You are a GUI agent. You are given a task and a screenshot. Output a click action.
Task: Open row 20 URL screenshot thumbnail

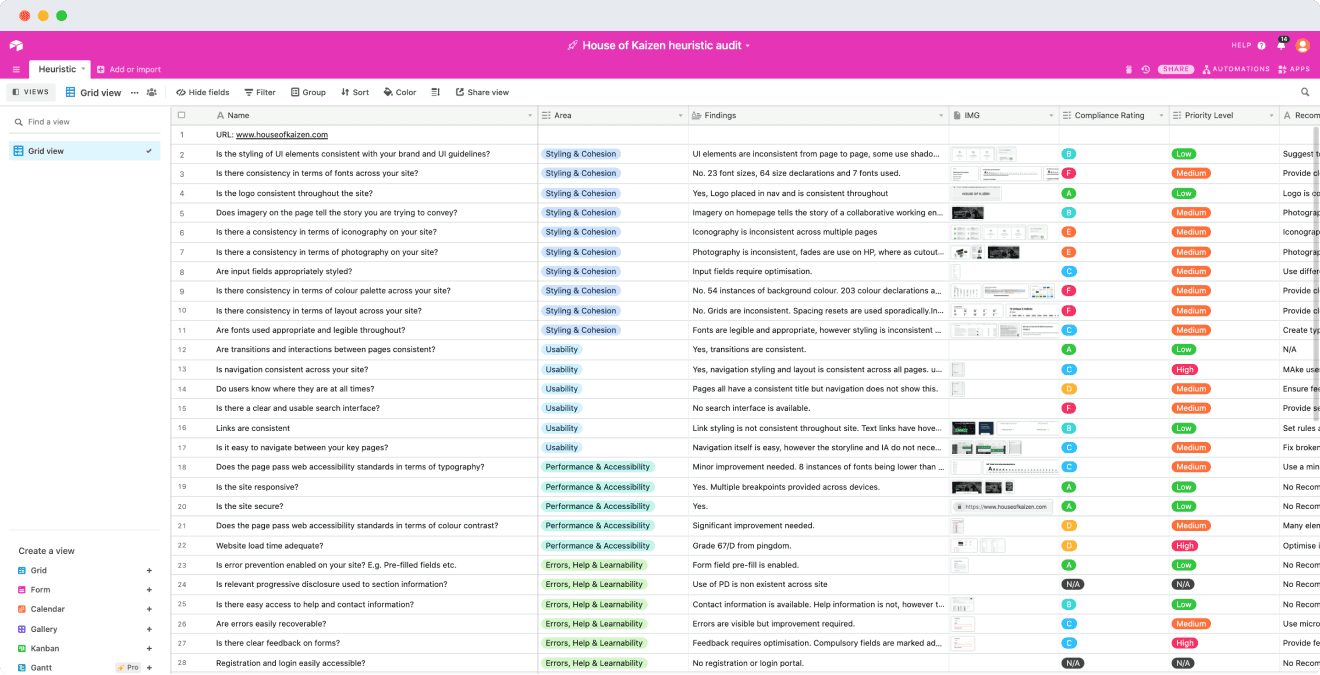1001,506
